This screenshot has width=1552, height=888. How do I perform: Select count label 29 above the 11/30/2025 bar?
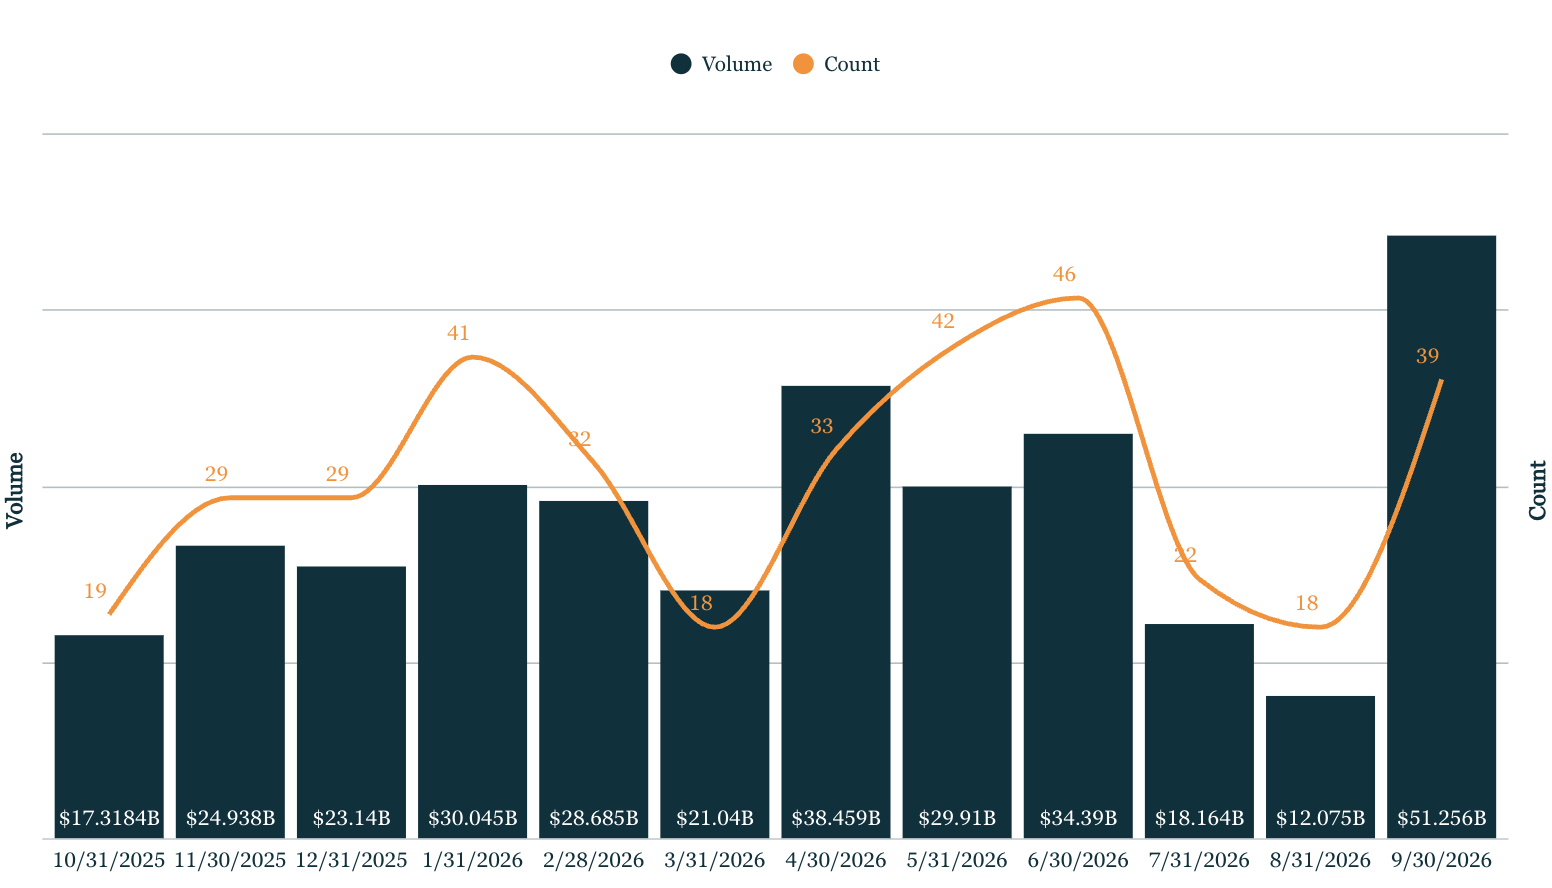coord(216,474)
